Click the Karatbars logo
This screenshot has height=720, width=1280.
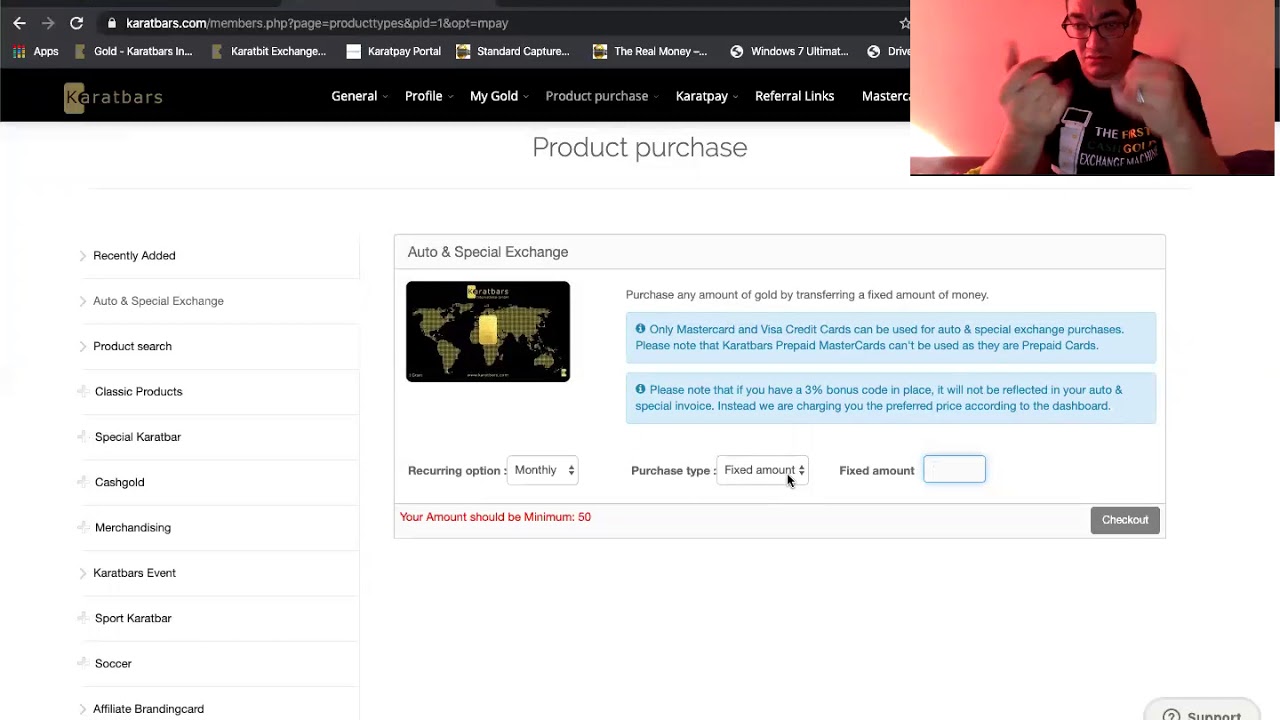[x=113, y=97]
